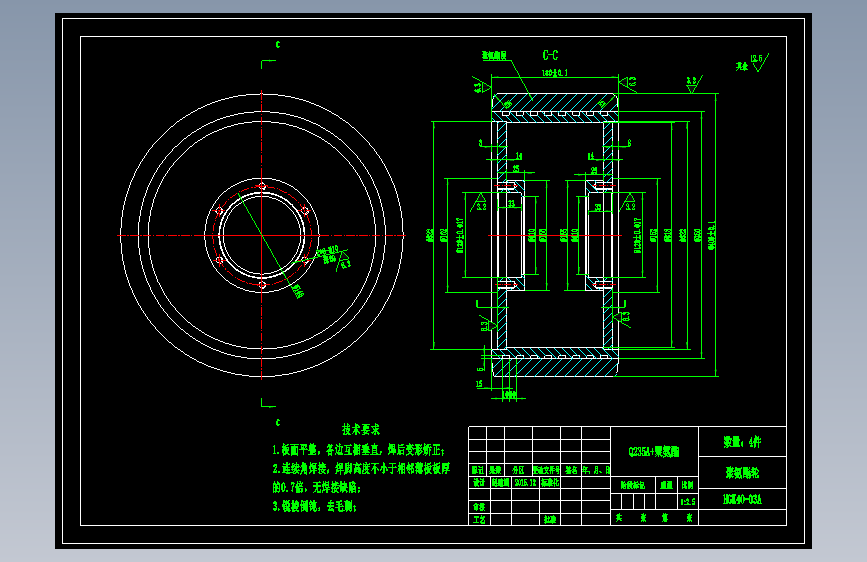Click the 比例 header cell

687,485
